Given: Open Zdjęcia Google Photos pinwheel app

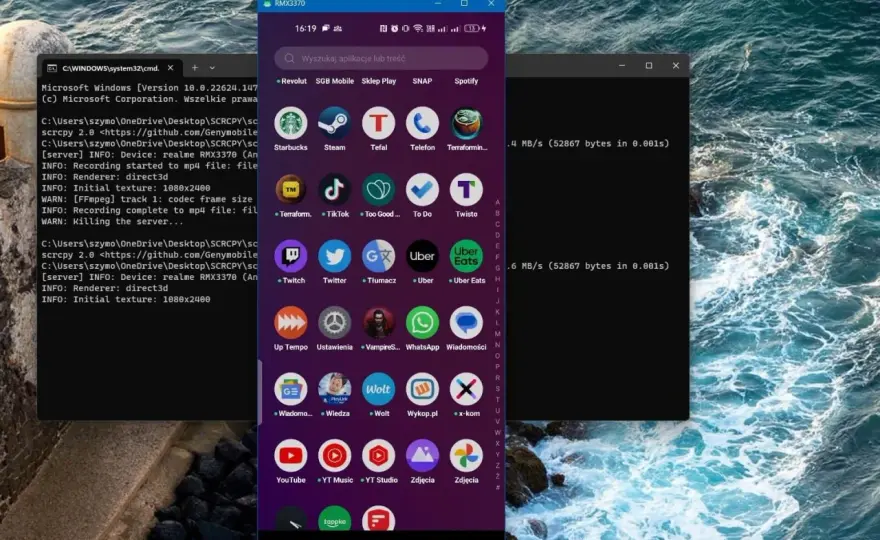Looking at the screenshot, I should click(466, 456).
